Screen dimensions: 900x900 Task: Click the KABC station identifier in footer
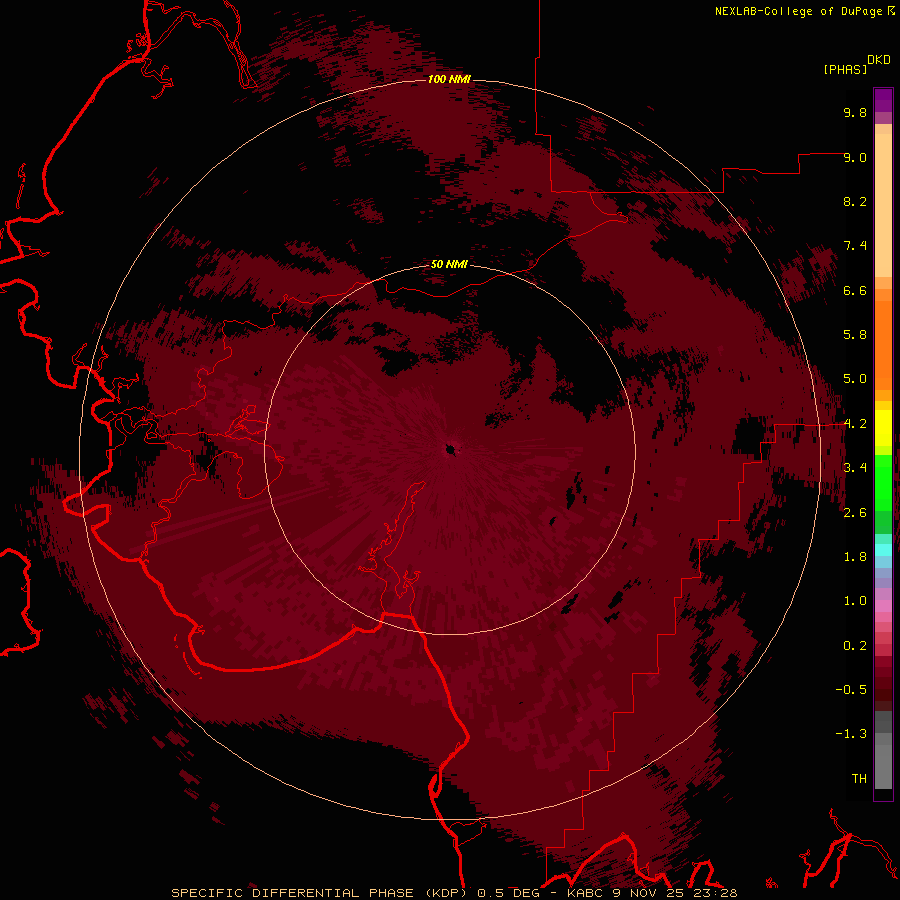[x=585, y=893]
